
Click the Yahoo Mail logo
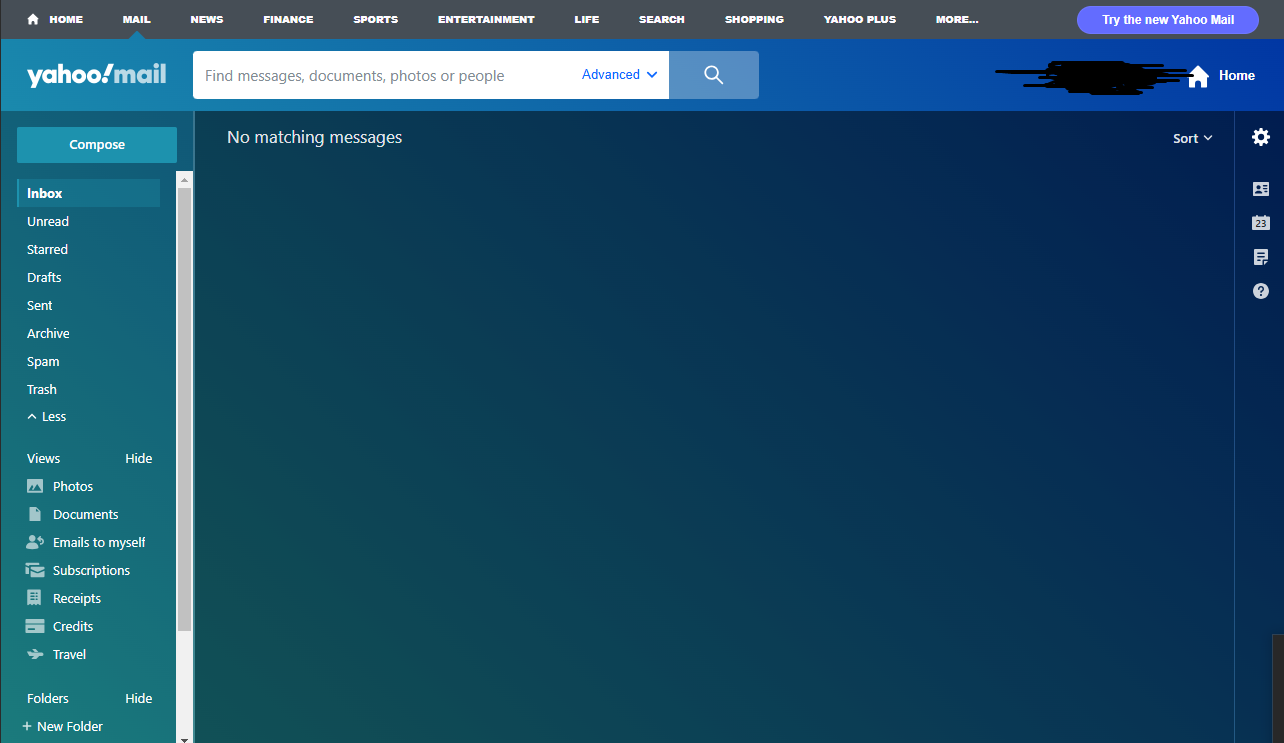pyautogui.click(x=96, y=74)
